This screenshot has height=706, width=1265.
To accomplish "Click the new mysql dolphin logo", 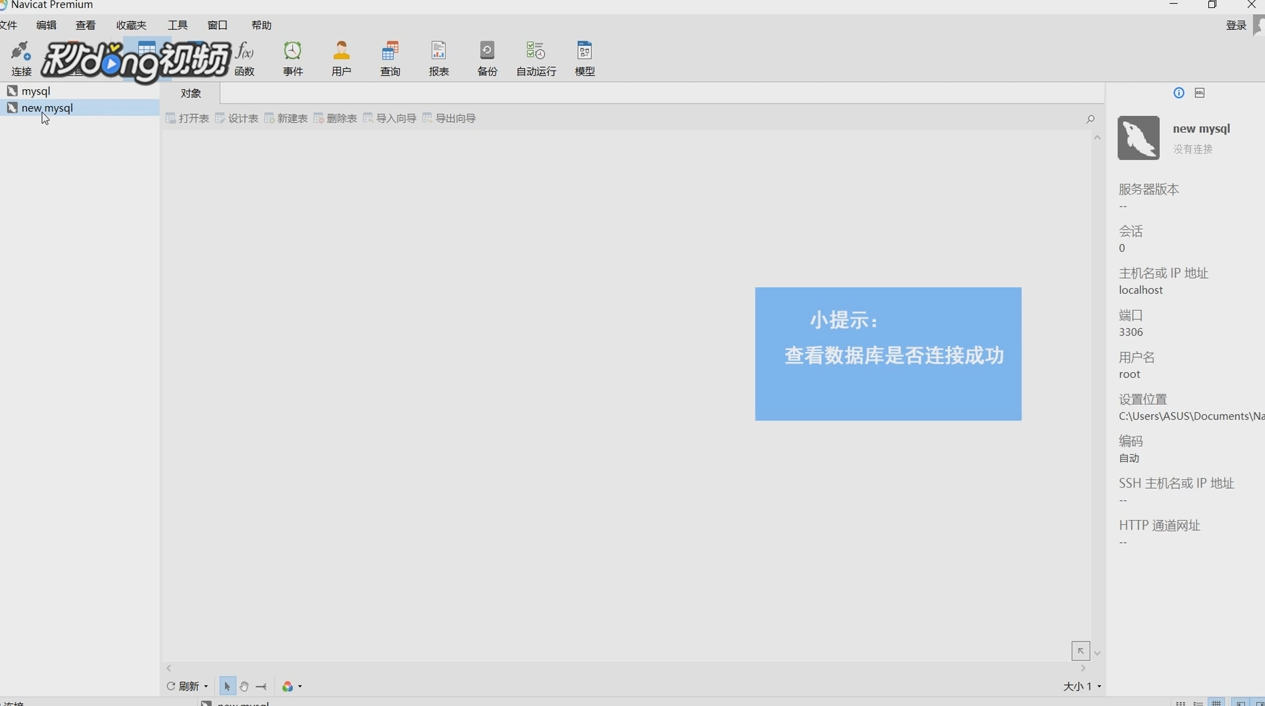I will (x=1139, y=138).
